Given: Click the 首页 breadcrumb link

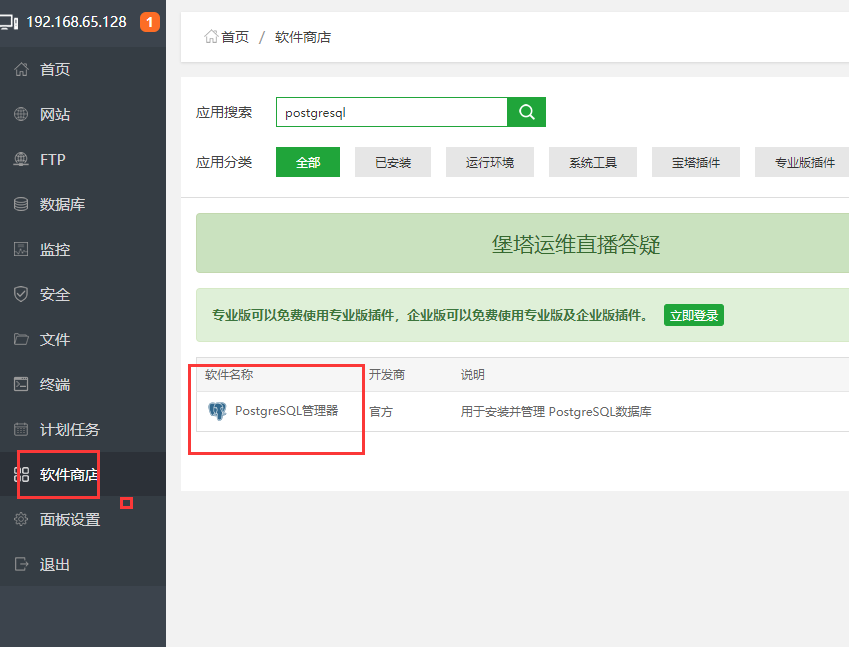Looking at the screenshot, I should tap(235, 37).
